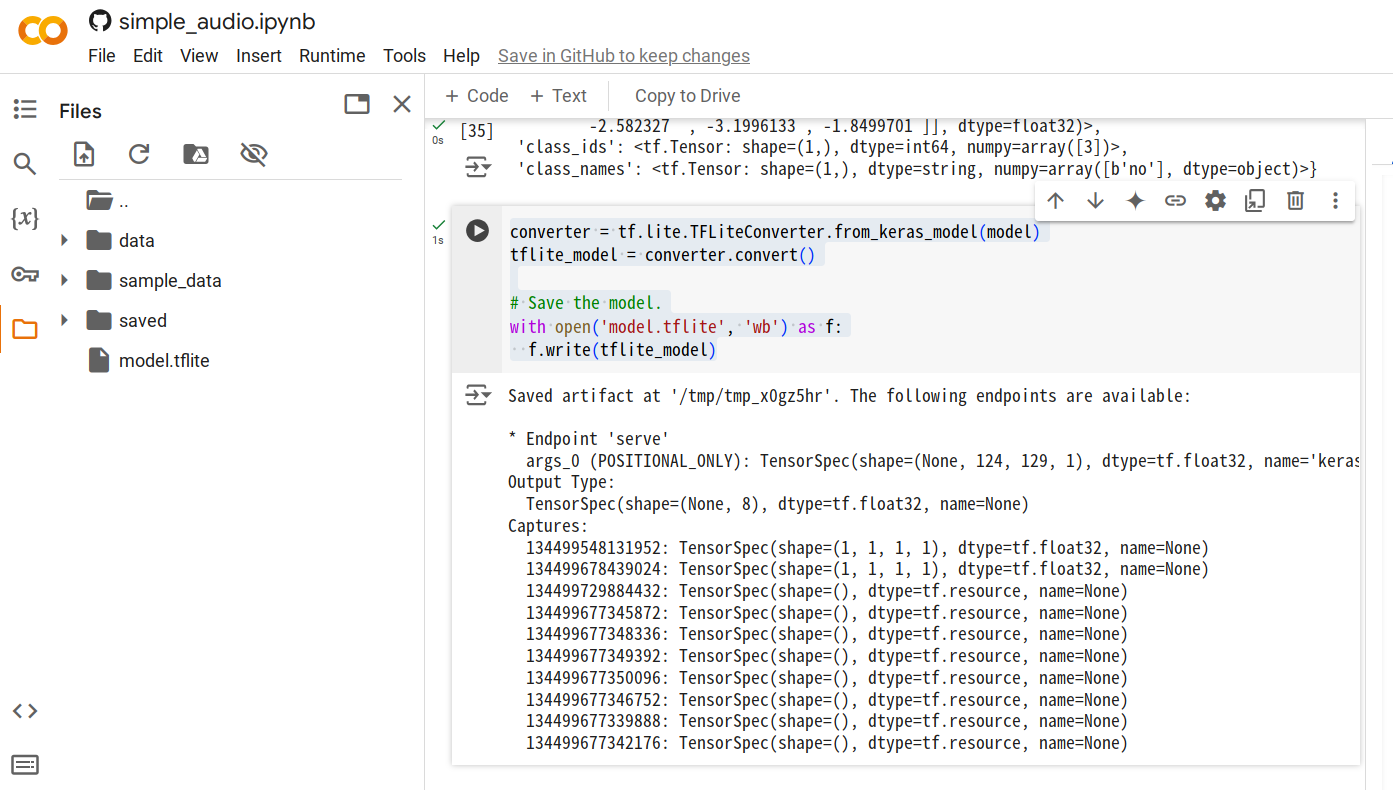Open the Tools menu

(x=405, y=56)
